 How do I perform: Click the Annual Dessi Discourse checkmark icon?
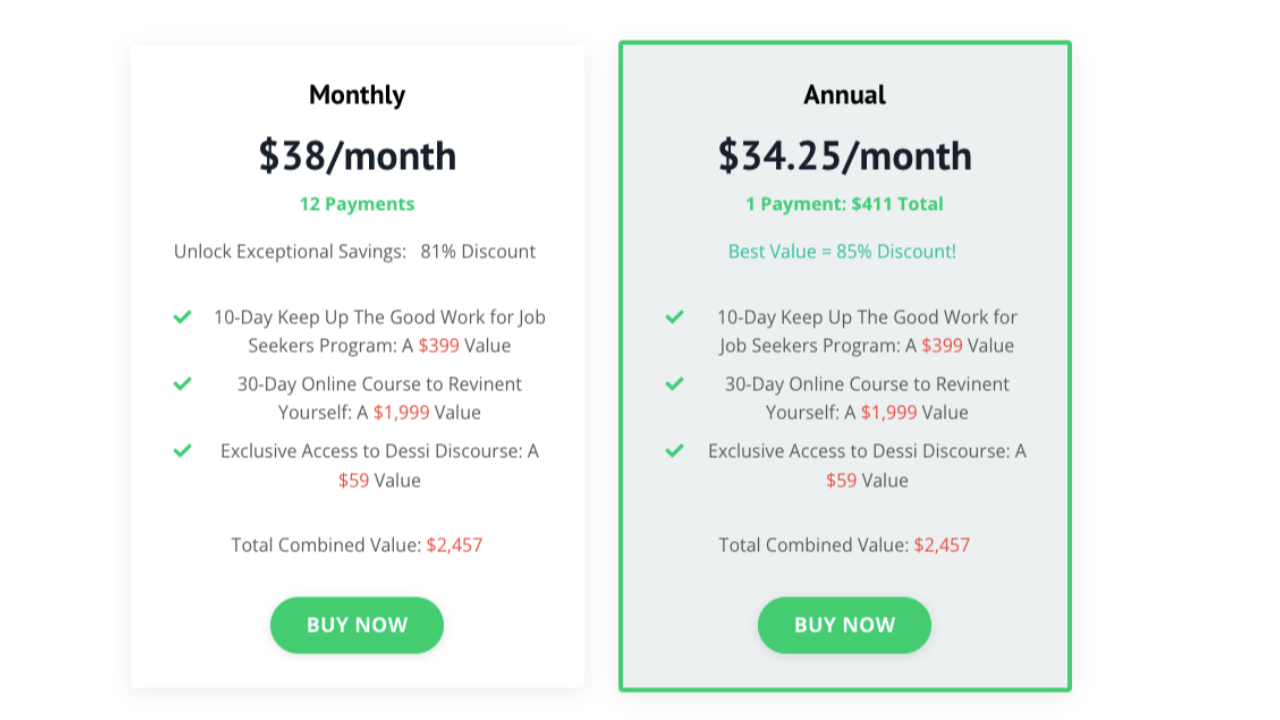click(675, 451)
